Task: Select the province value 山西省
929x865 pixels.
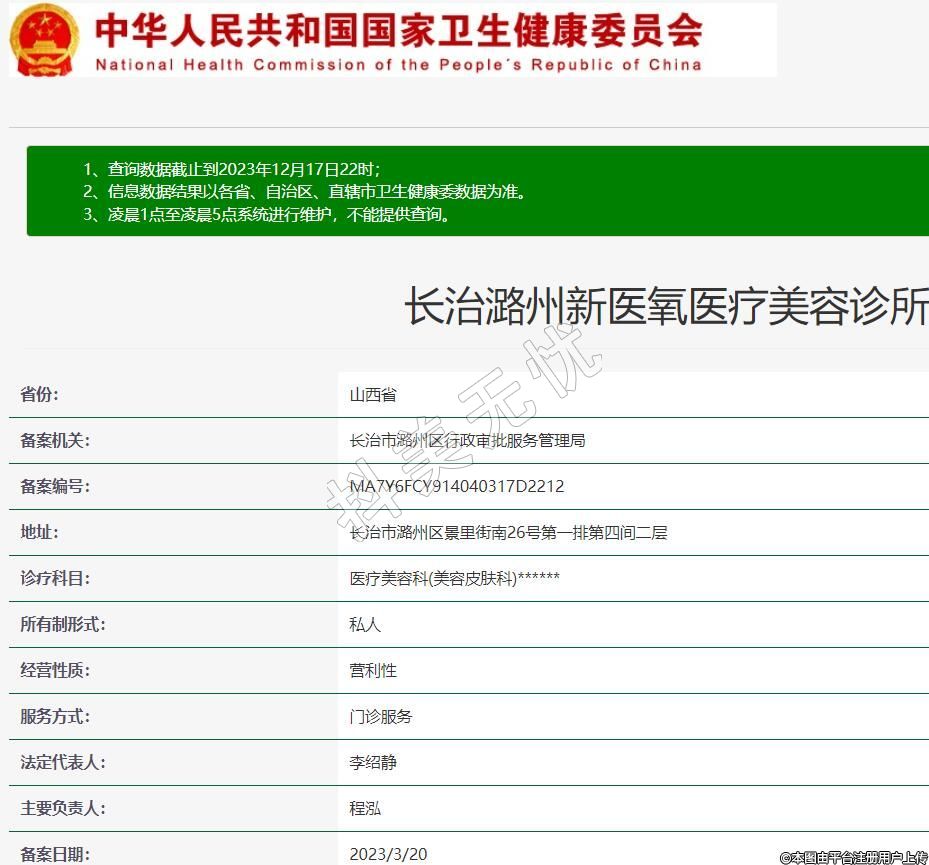Action: (373, 394)
